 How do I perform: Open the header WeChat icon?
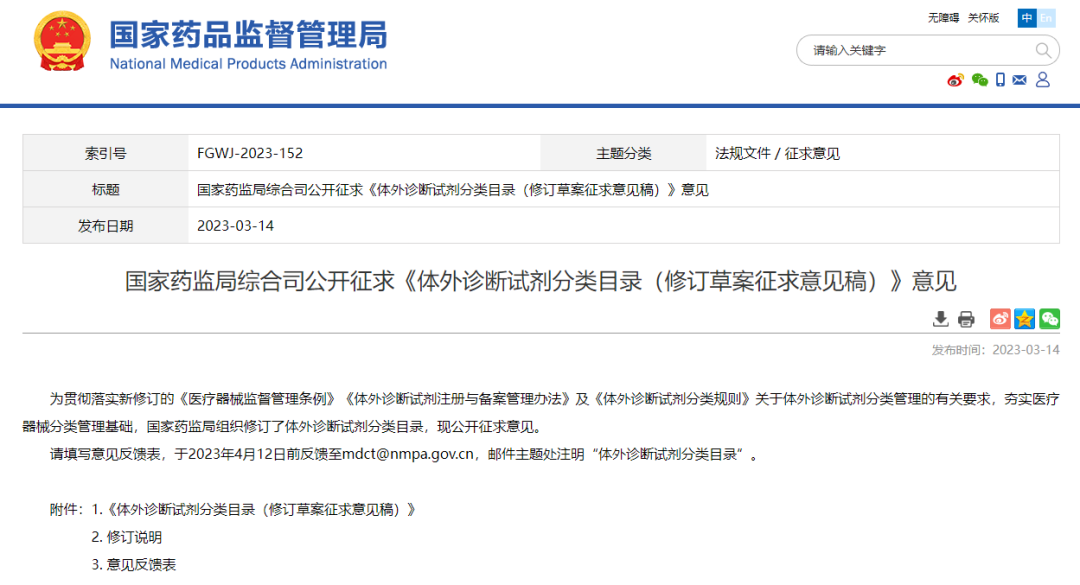pyautogui.click(x=979, y=80)
